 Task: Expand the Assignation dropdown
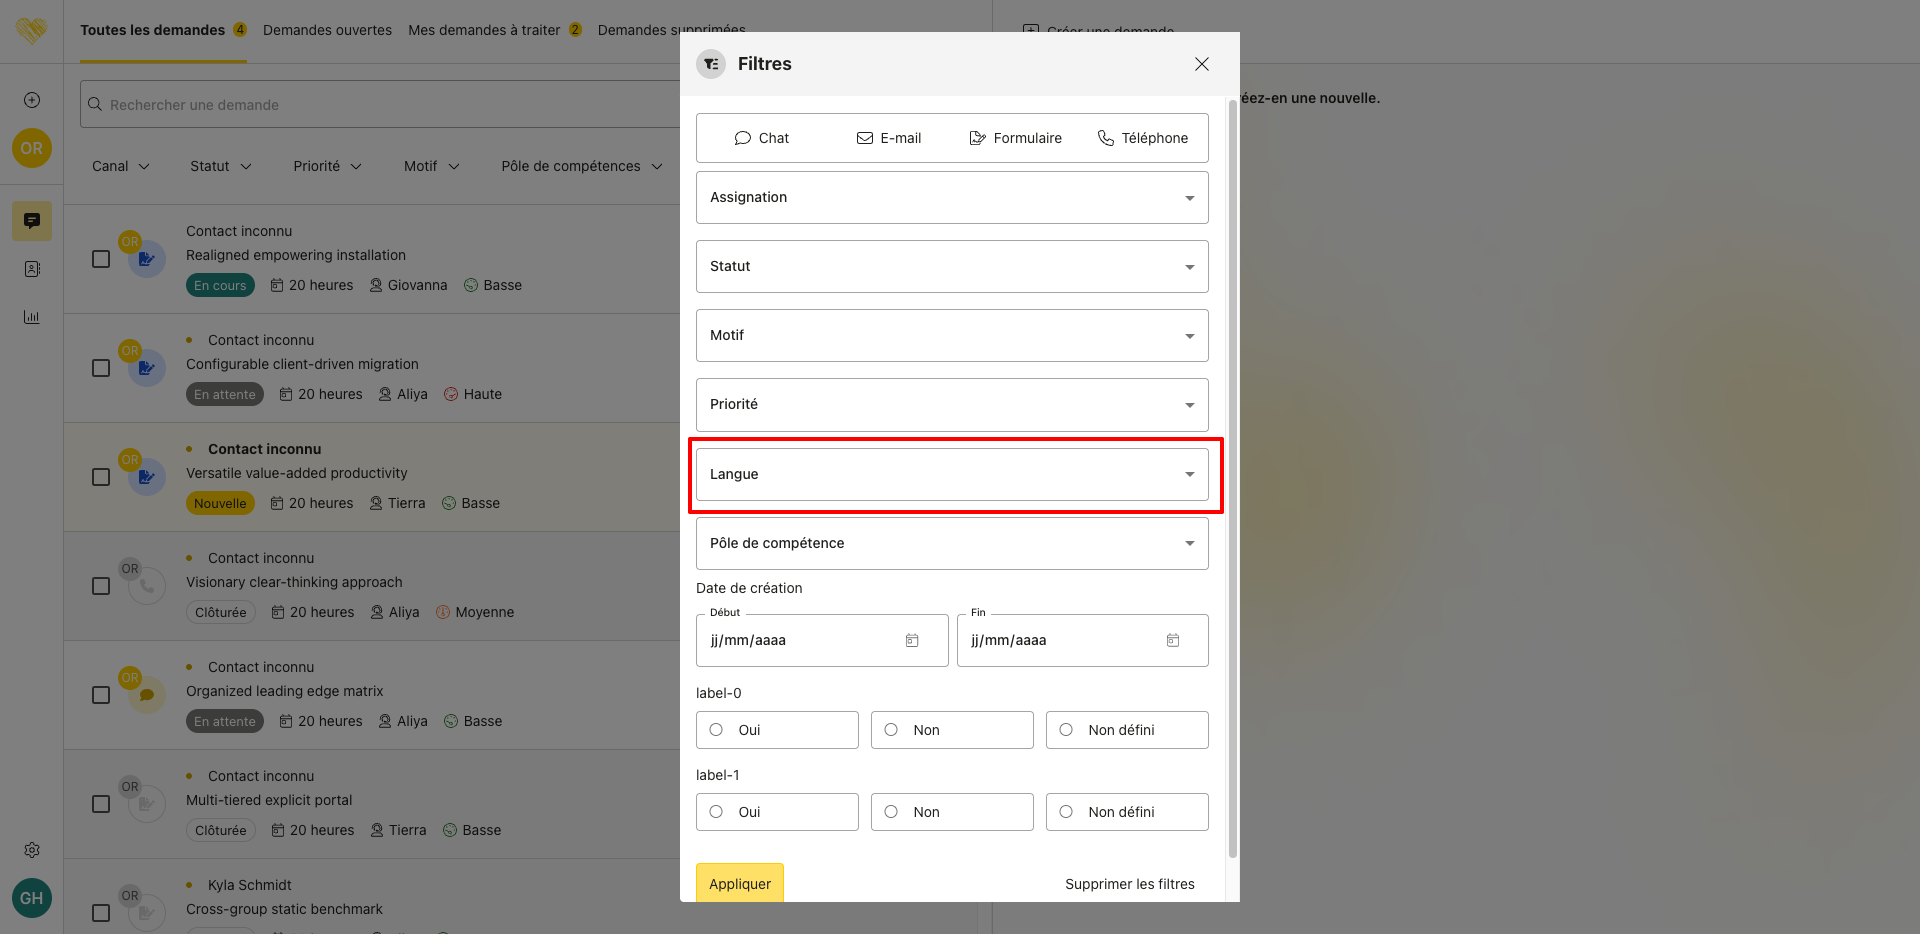tap(952, 197)
